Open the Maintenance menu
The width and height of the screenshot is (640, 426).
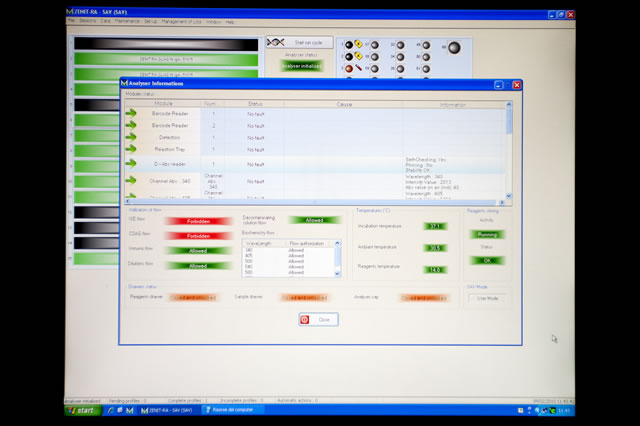(x=127, y=21)
